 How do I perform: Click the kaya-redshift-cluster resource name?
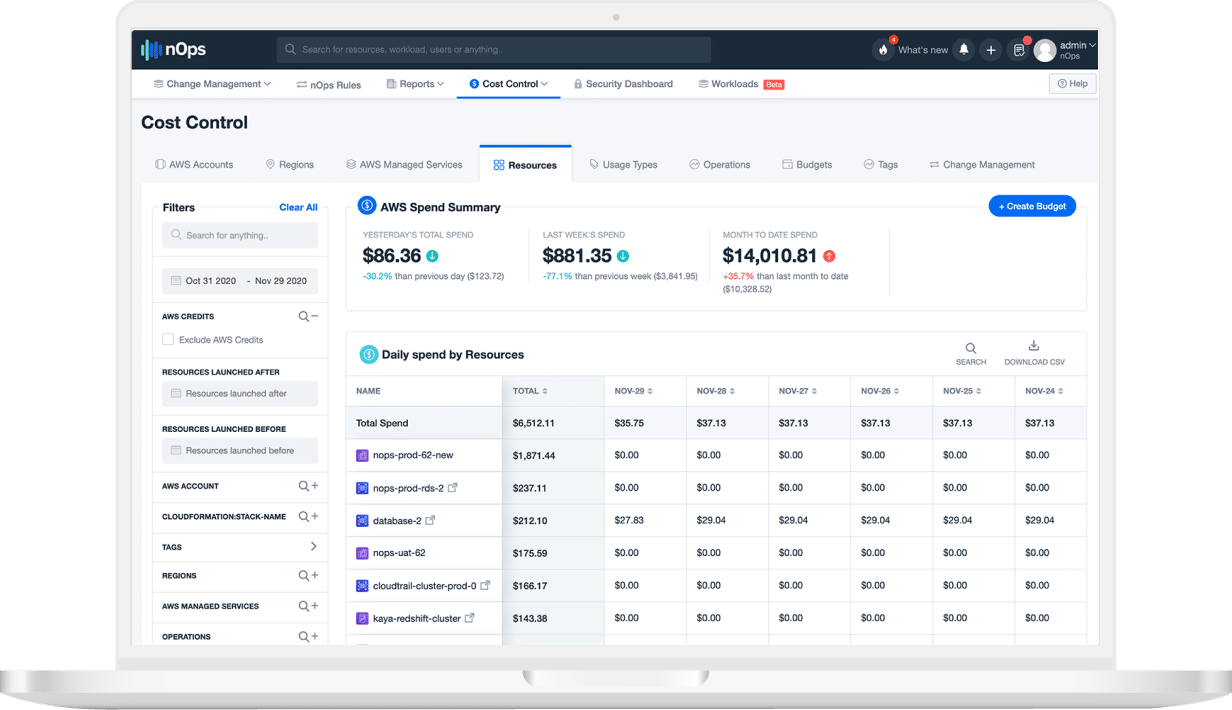(417, 619)
